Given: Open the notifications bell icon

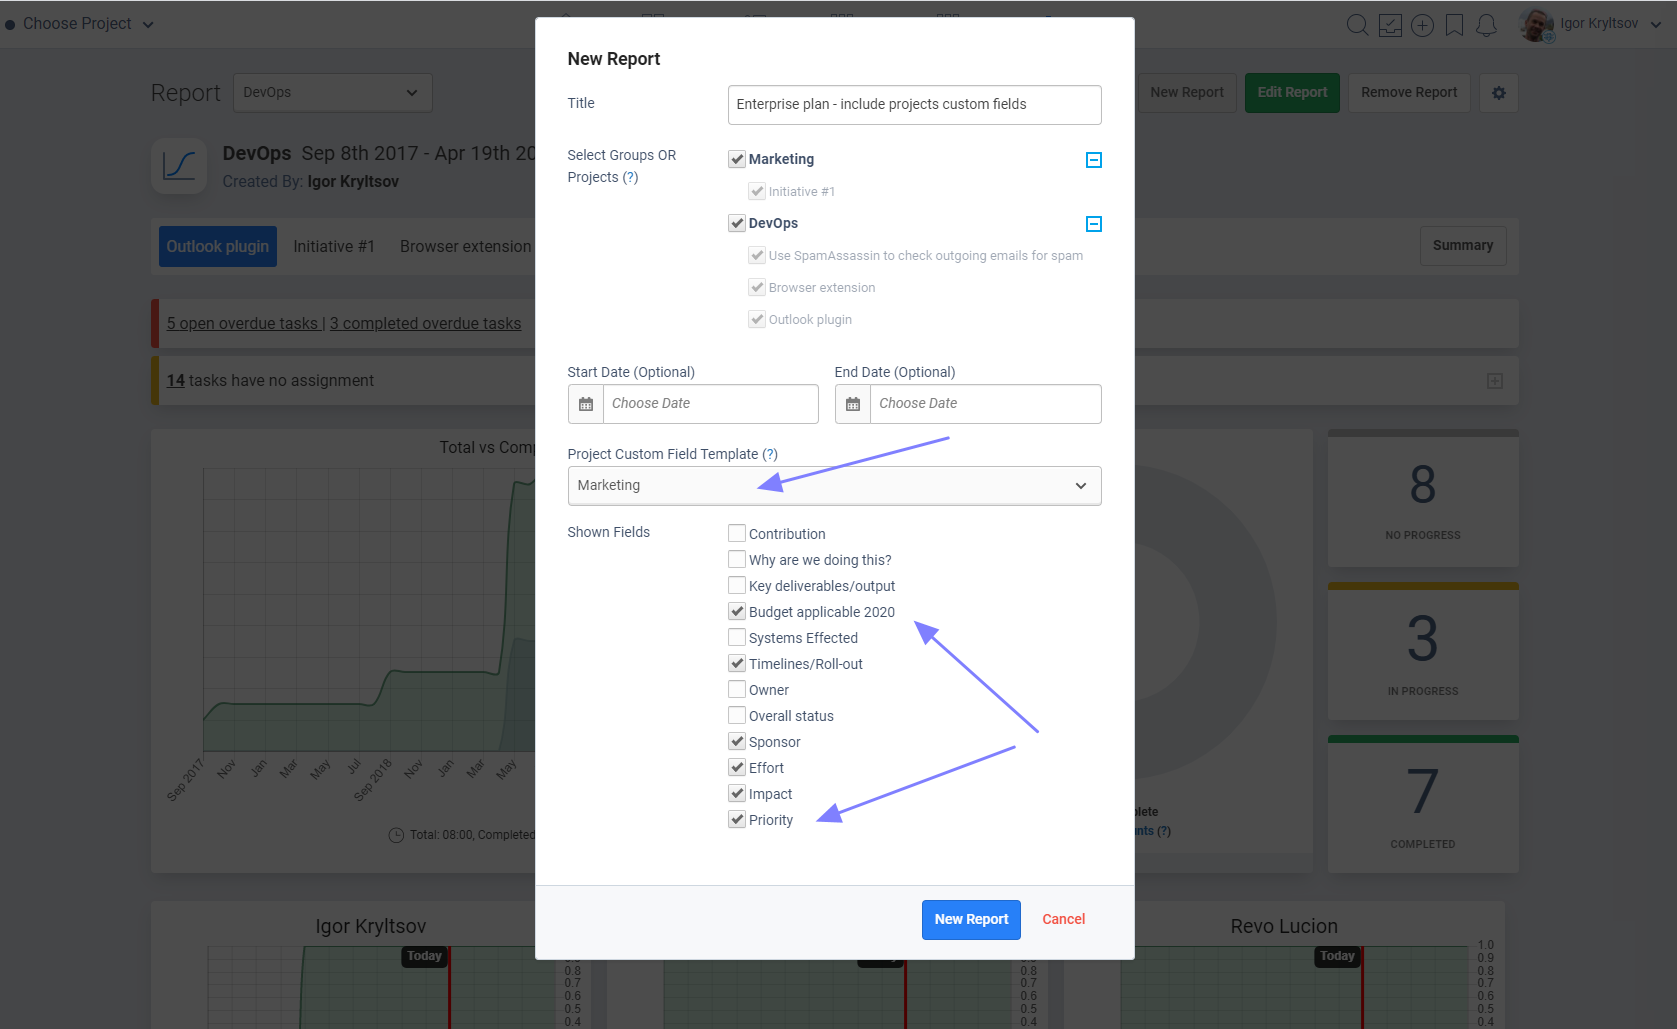Looking at the screenshot, I should click(x=1486, y=25).
